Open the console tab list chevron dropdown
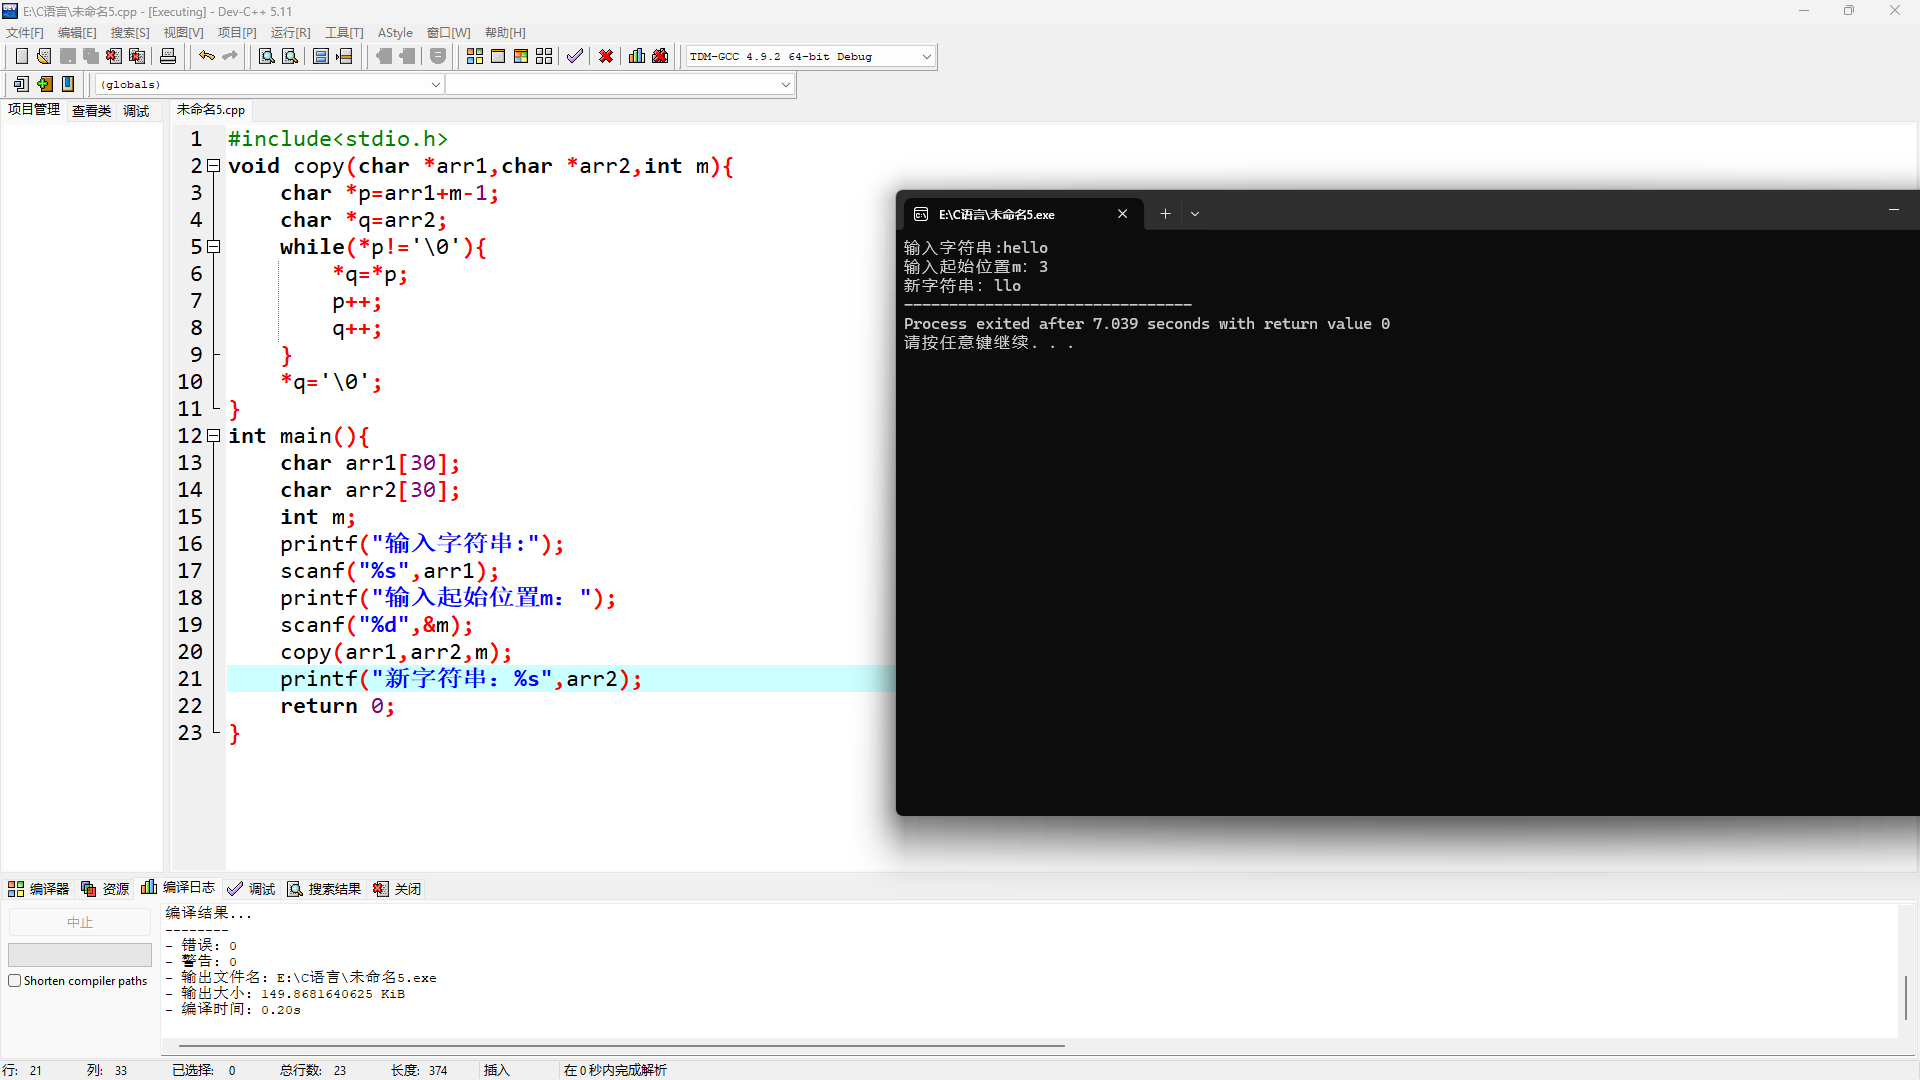This screenshot has height=1080, width=1920. pos(1194,214)
